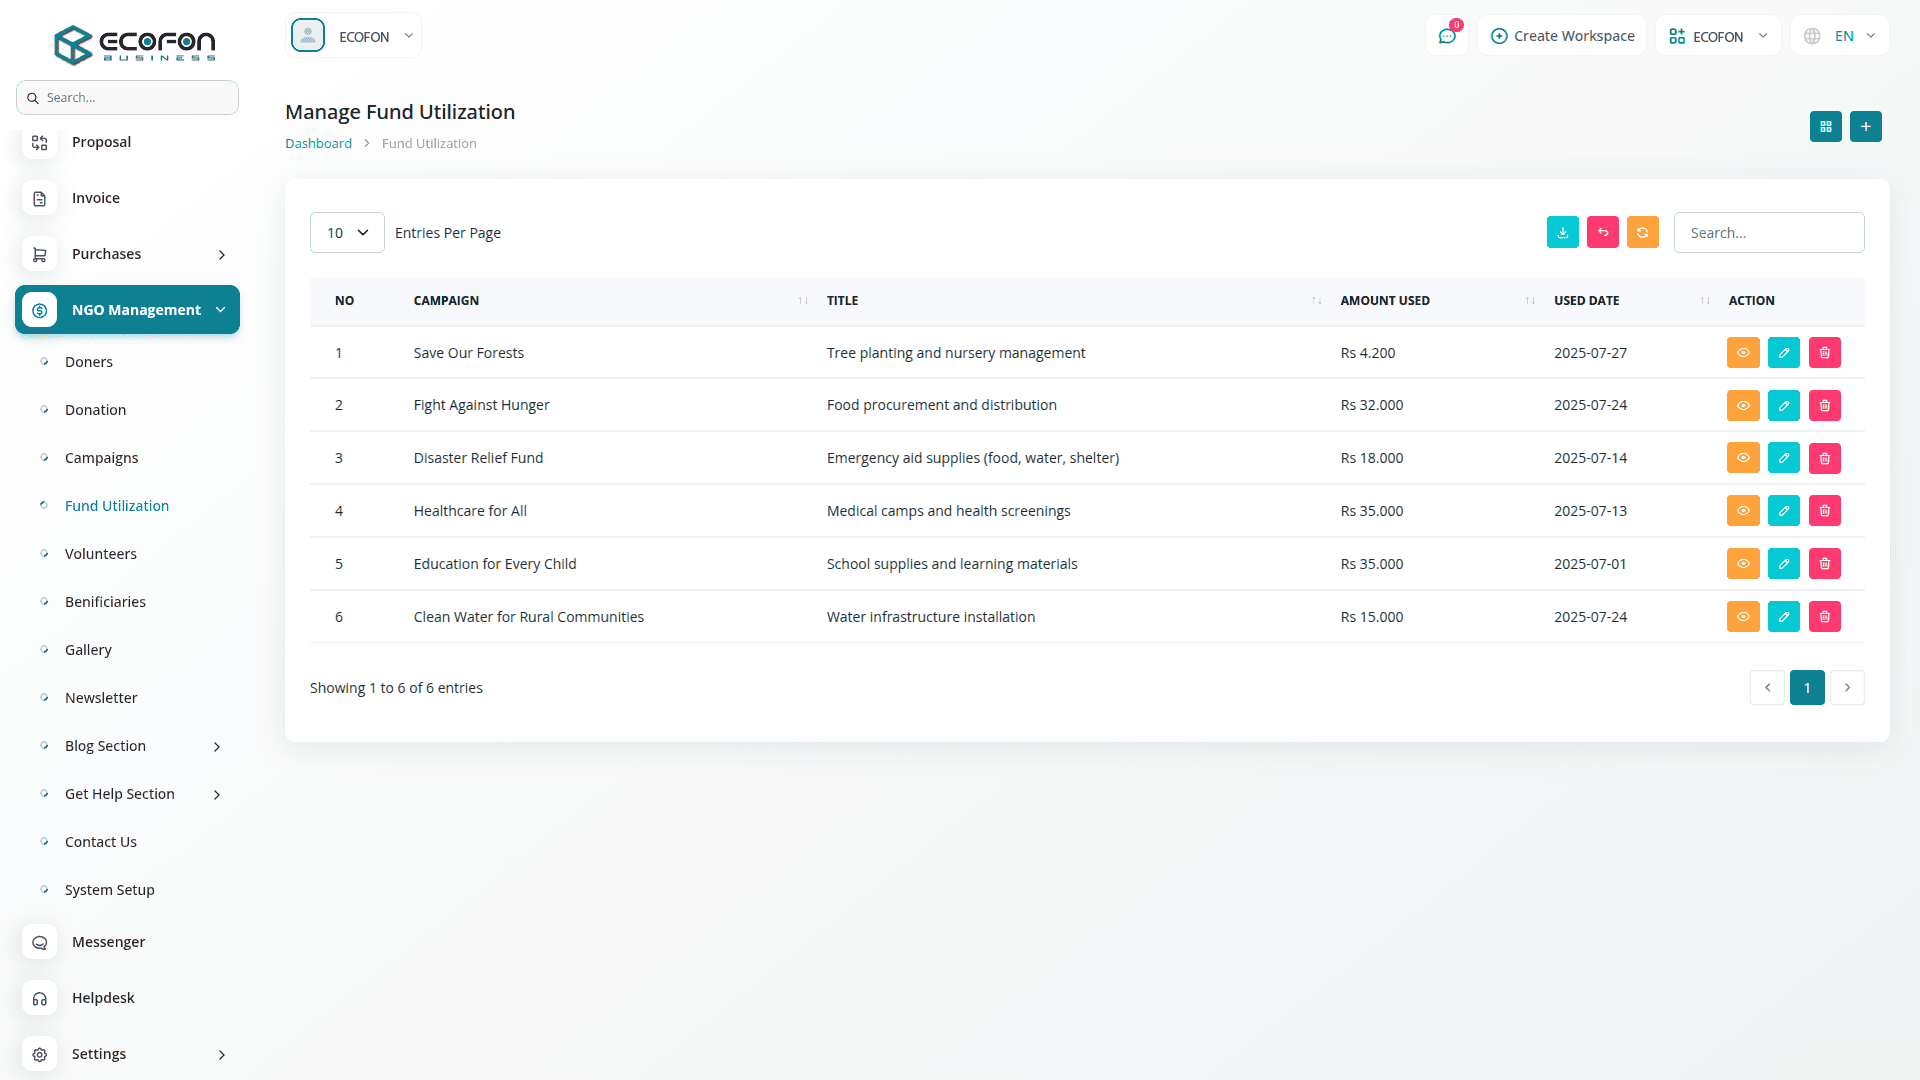Delete the Clean Water for Rural Communities row
This screenshot has height=1080, width=1920.
click(x=1824, y=617)
